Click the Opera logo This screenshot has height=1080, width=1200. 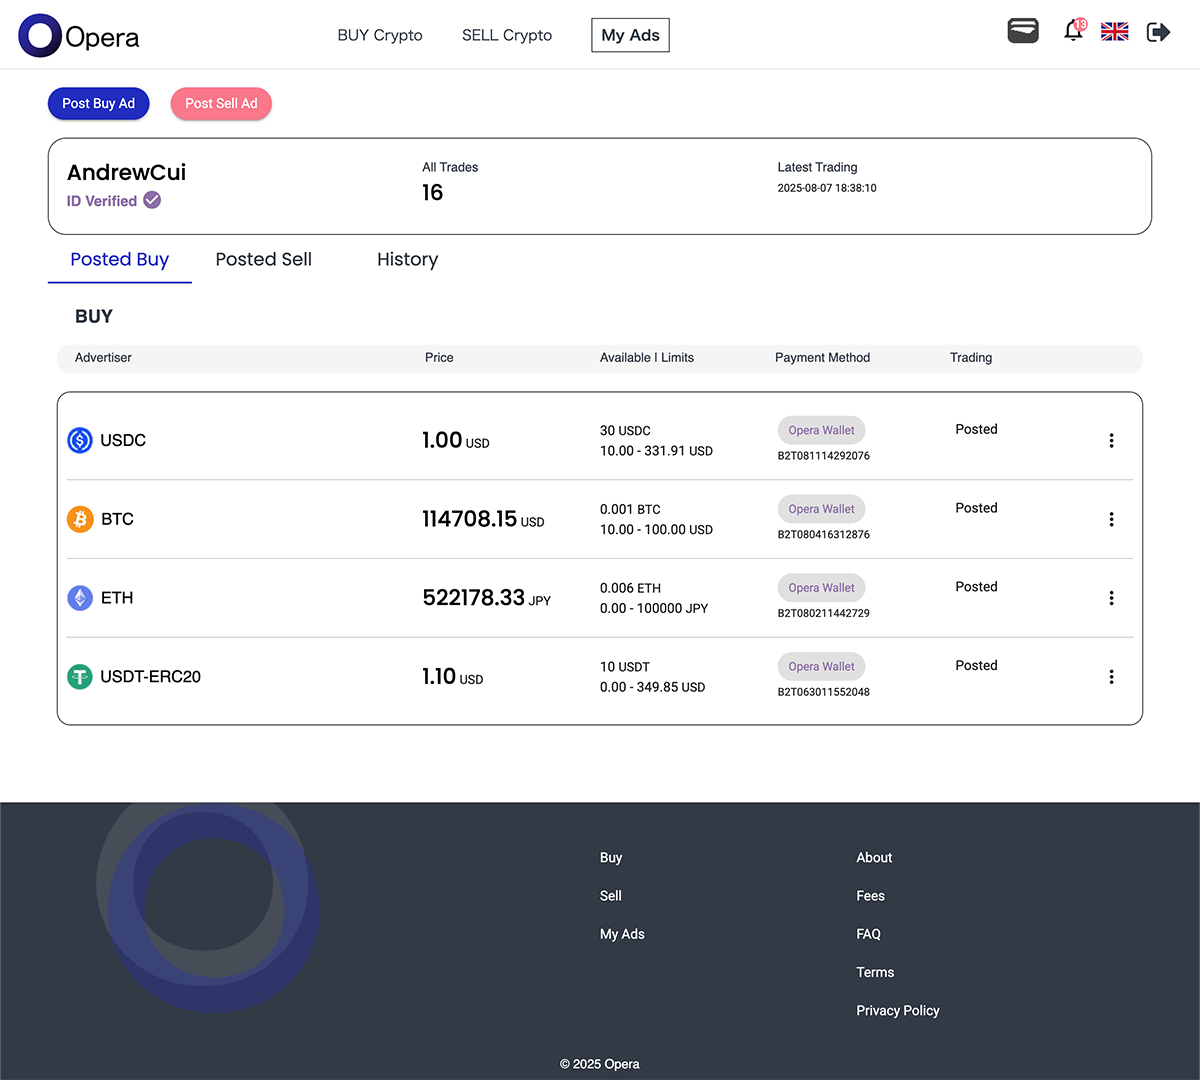tap(79, 36)
